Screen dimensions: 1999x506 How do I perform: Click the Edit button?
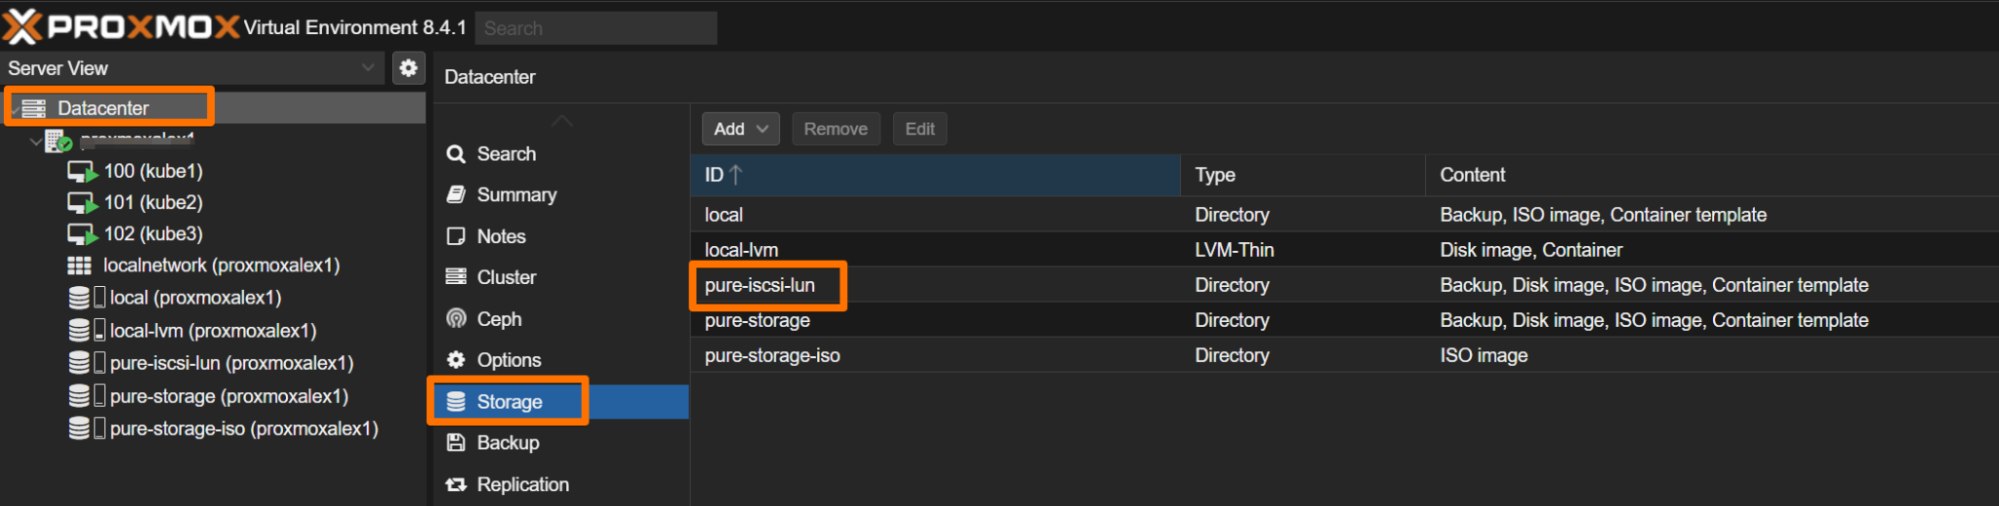[919, 129]
